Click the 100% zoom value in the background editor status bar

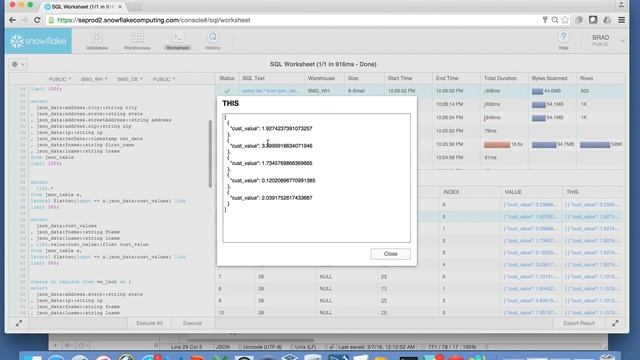(469, 347)
